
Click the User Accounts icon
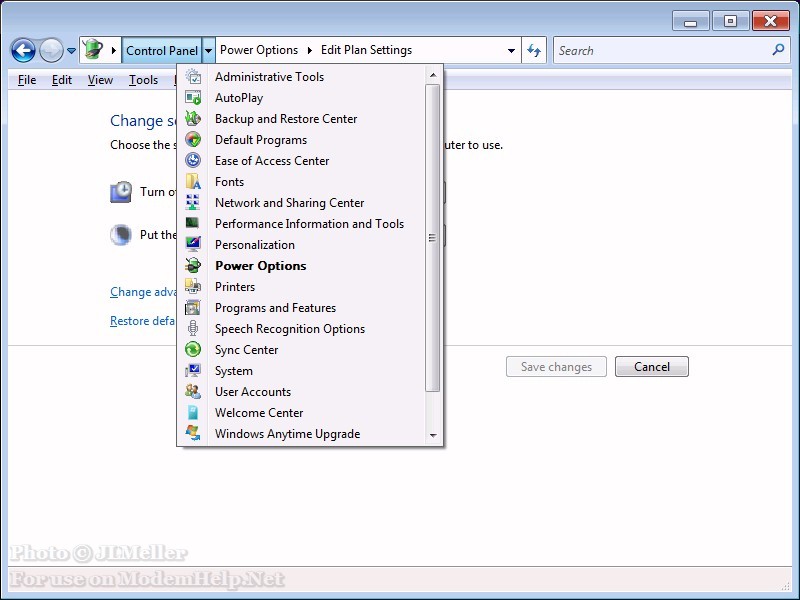[193, 392]
